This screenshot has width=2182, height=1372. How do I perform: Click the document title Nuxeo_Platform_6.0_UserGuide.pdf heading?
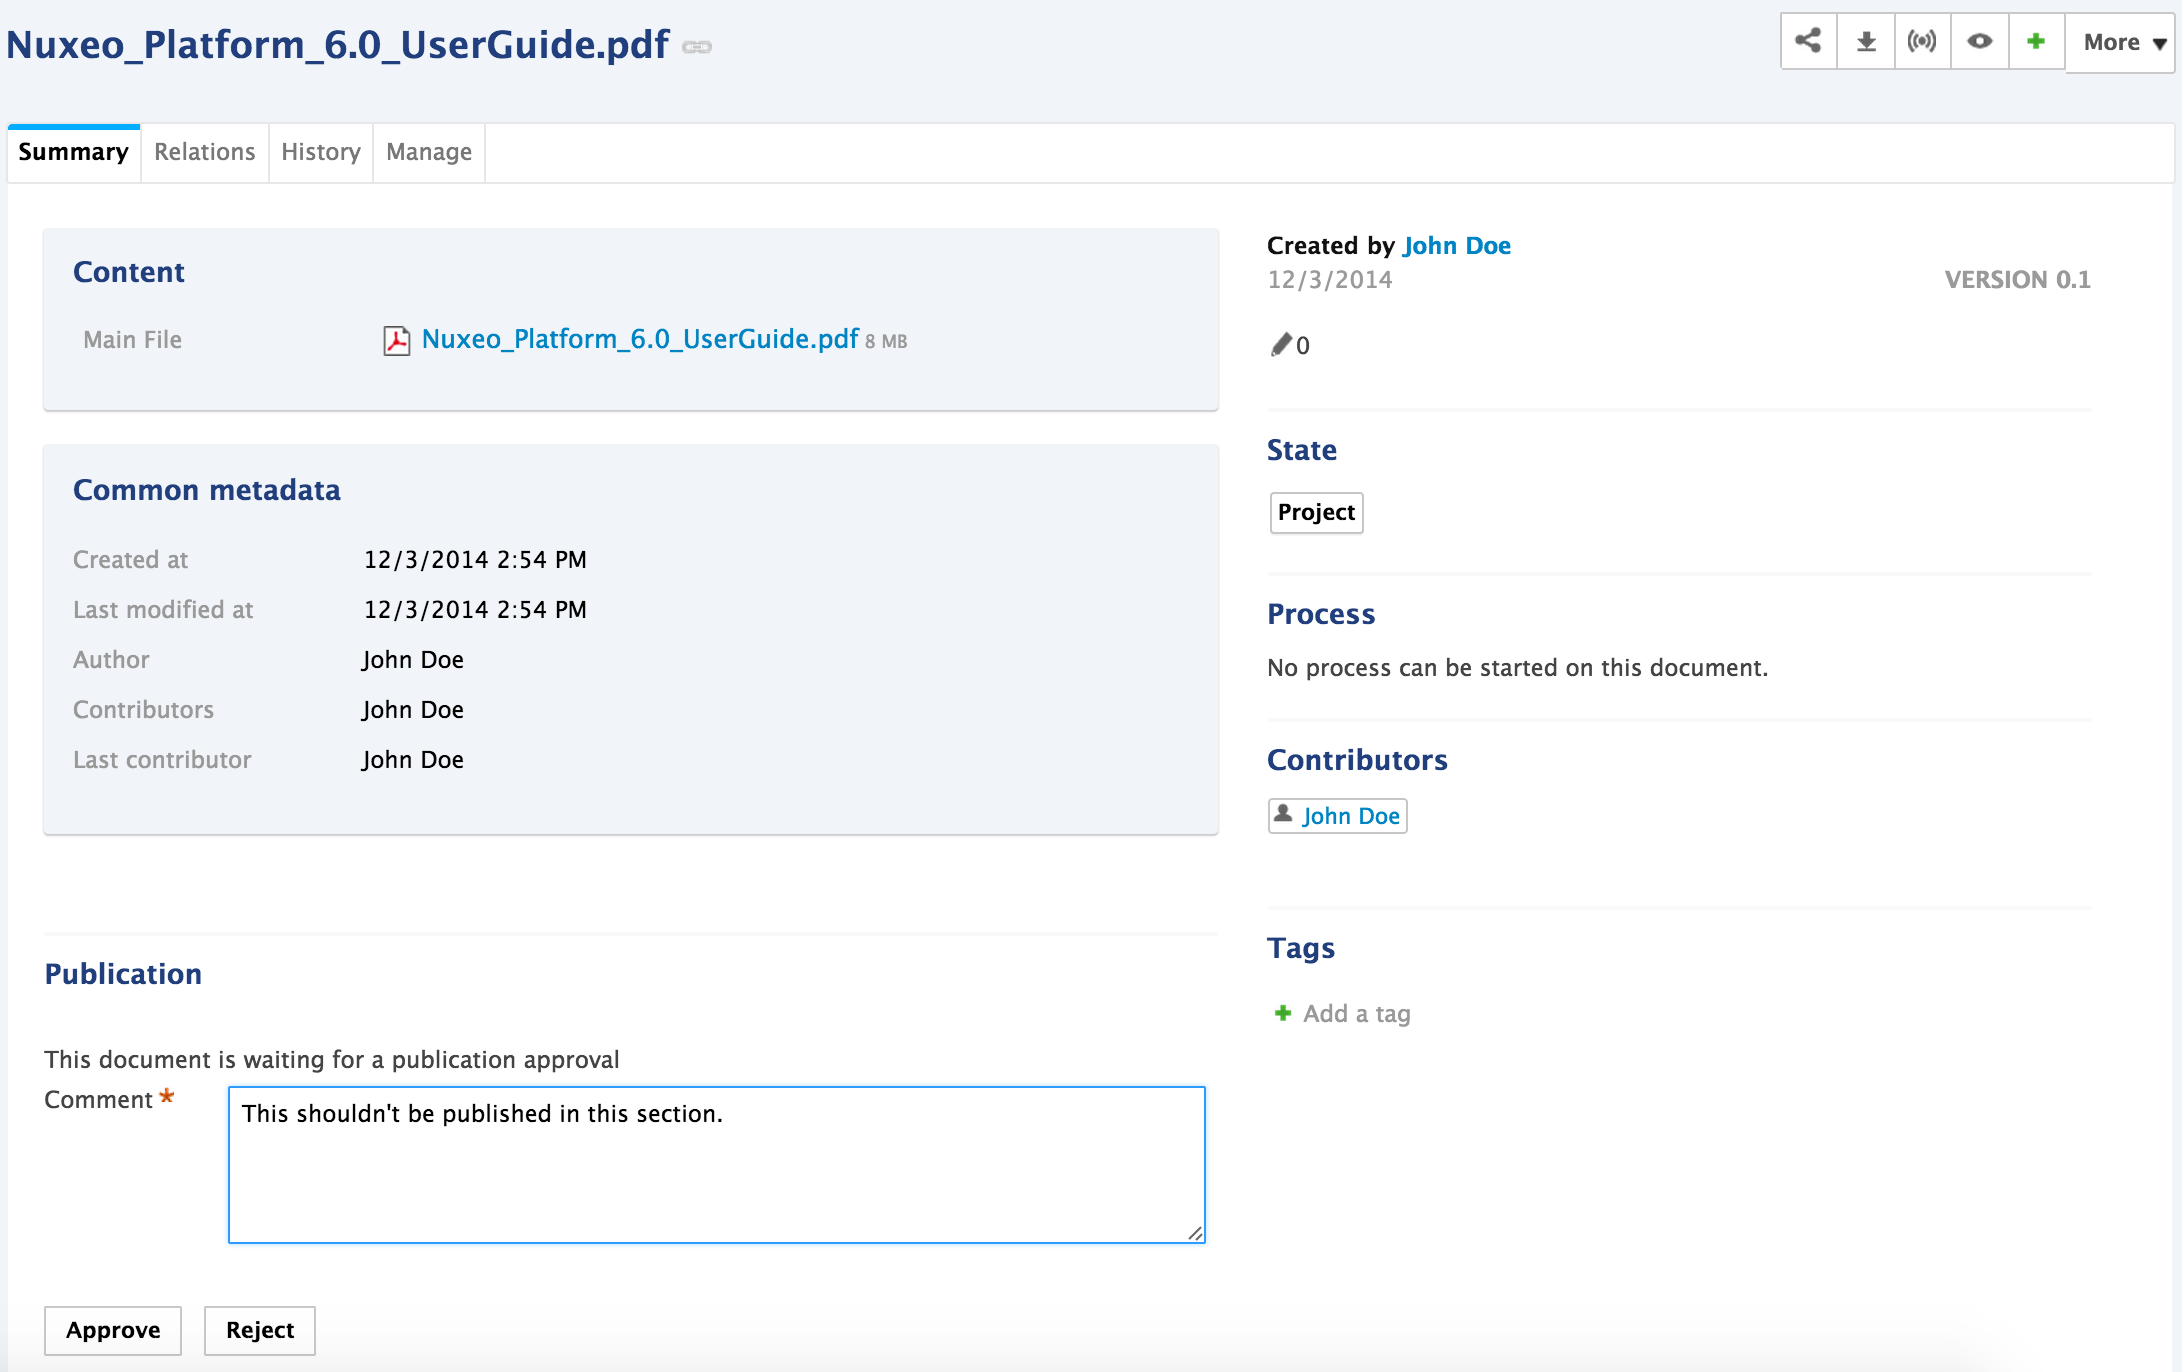pyautogui.click(x=338, y=44)
